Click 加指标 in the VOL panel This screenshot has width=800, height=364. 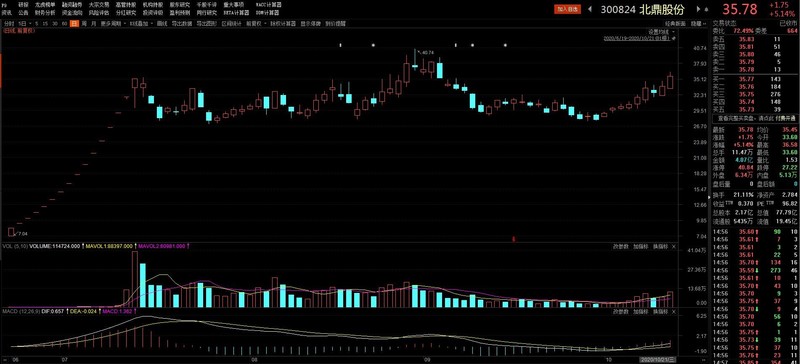tap(640, 247)
